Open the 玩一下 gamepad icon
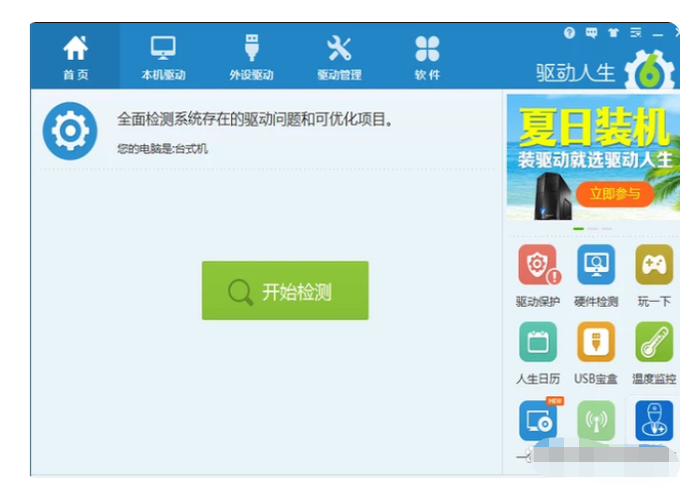The width and height of the screenshot is (699, 496). coord(654,266)
